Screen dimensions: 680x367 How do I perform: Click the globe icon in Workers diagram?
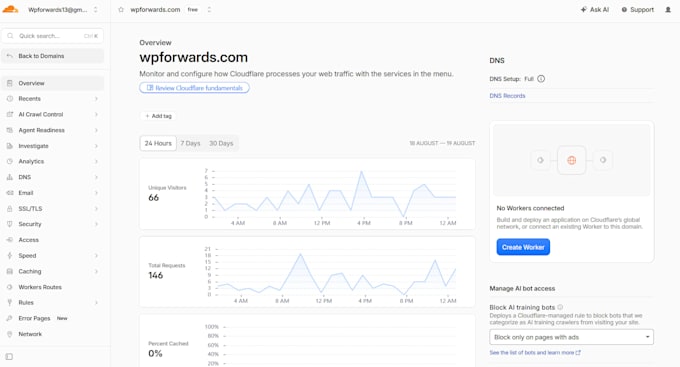pos(572,160)
